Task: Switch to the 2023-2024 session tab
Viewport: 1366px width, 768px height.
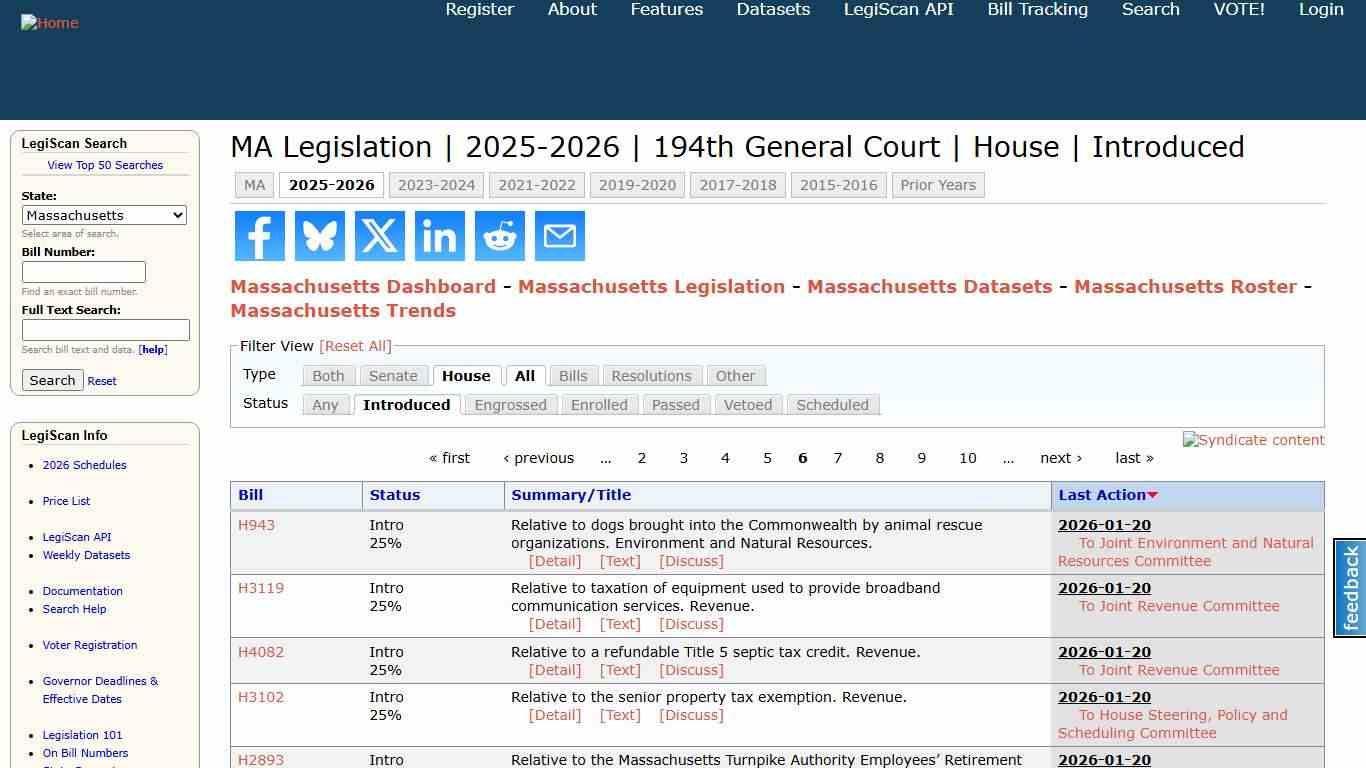Action: 436,184
